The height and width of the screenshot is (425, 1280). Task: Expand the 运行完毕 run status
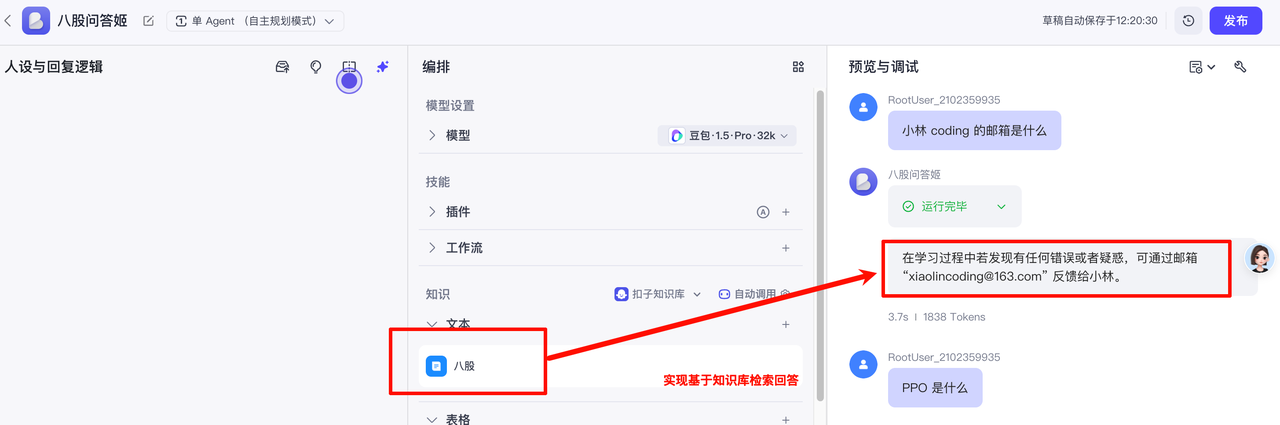[x=955, y=206]
